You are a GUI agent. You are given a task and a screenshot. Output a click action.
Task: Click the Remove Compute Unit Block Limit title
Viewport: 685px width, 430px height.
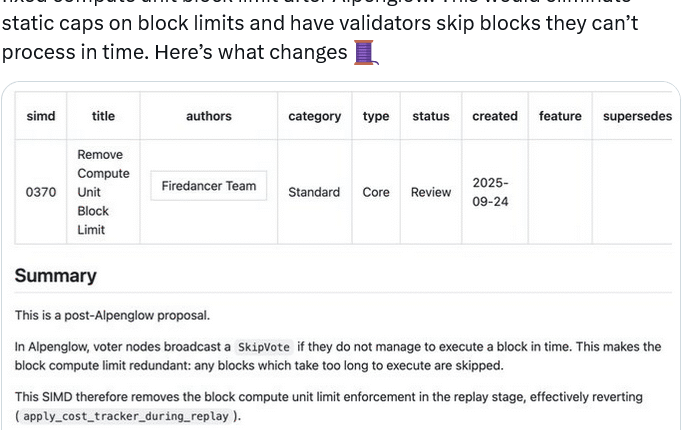click(x=103, y=192)
